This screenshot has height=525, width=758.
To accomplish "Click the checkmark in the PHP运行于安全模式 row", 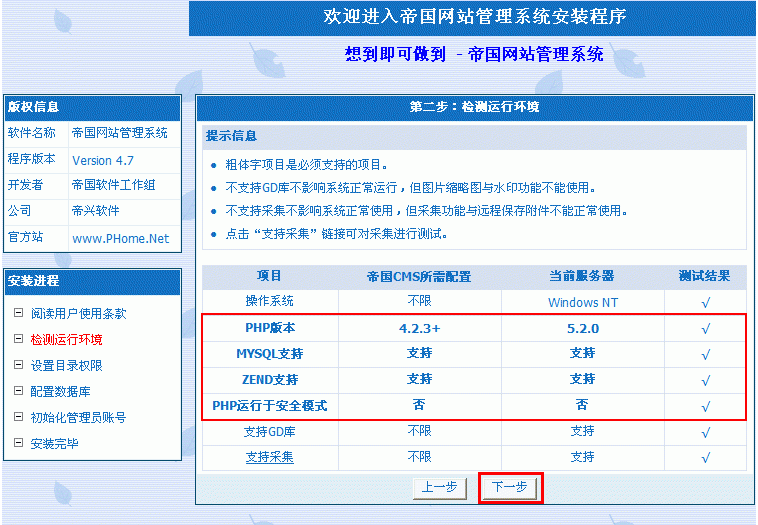I will [706, 406].
